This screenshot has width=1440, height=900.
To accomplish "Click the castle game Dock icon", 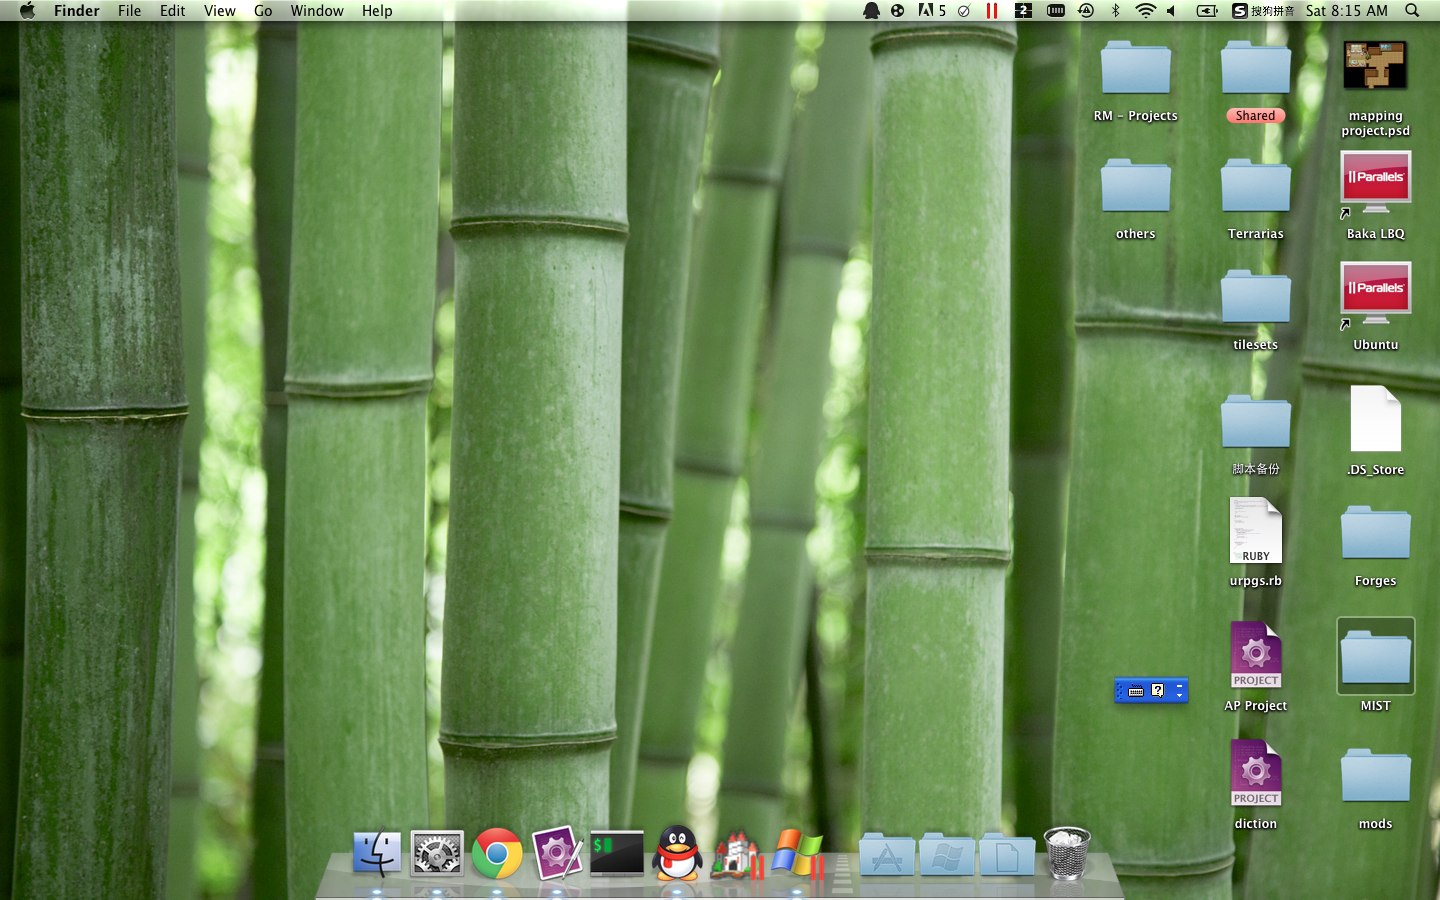I will click(x=737, y=853).
